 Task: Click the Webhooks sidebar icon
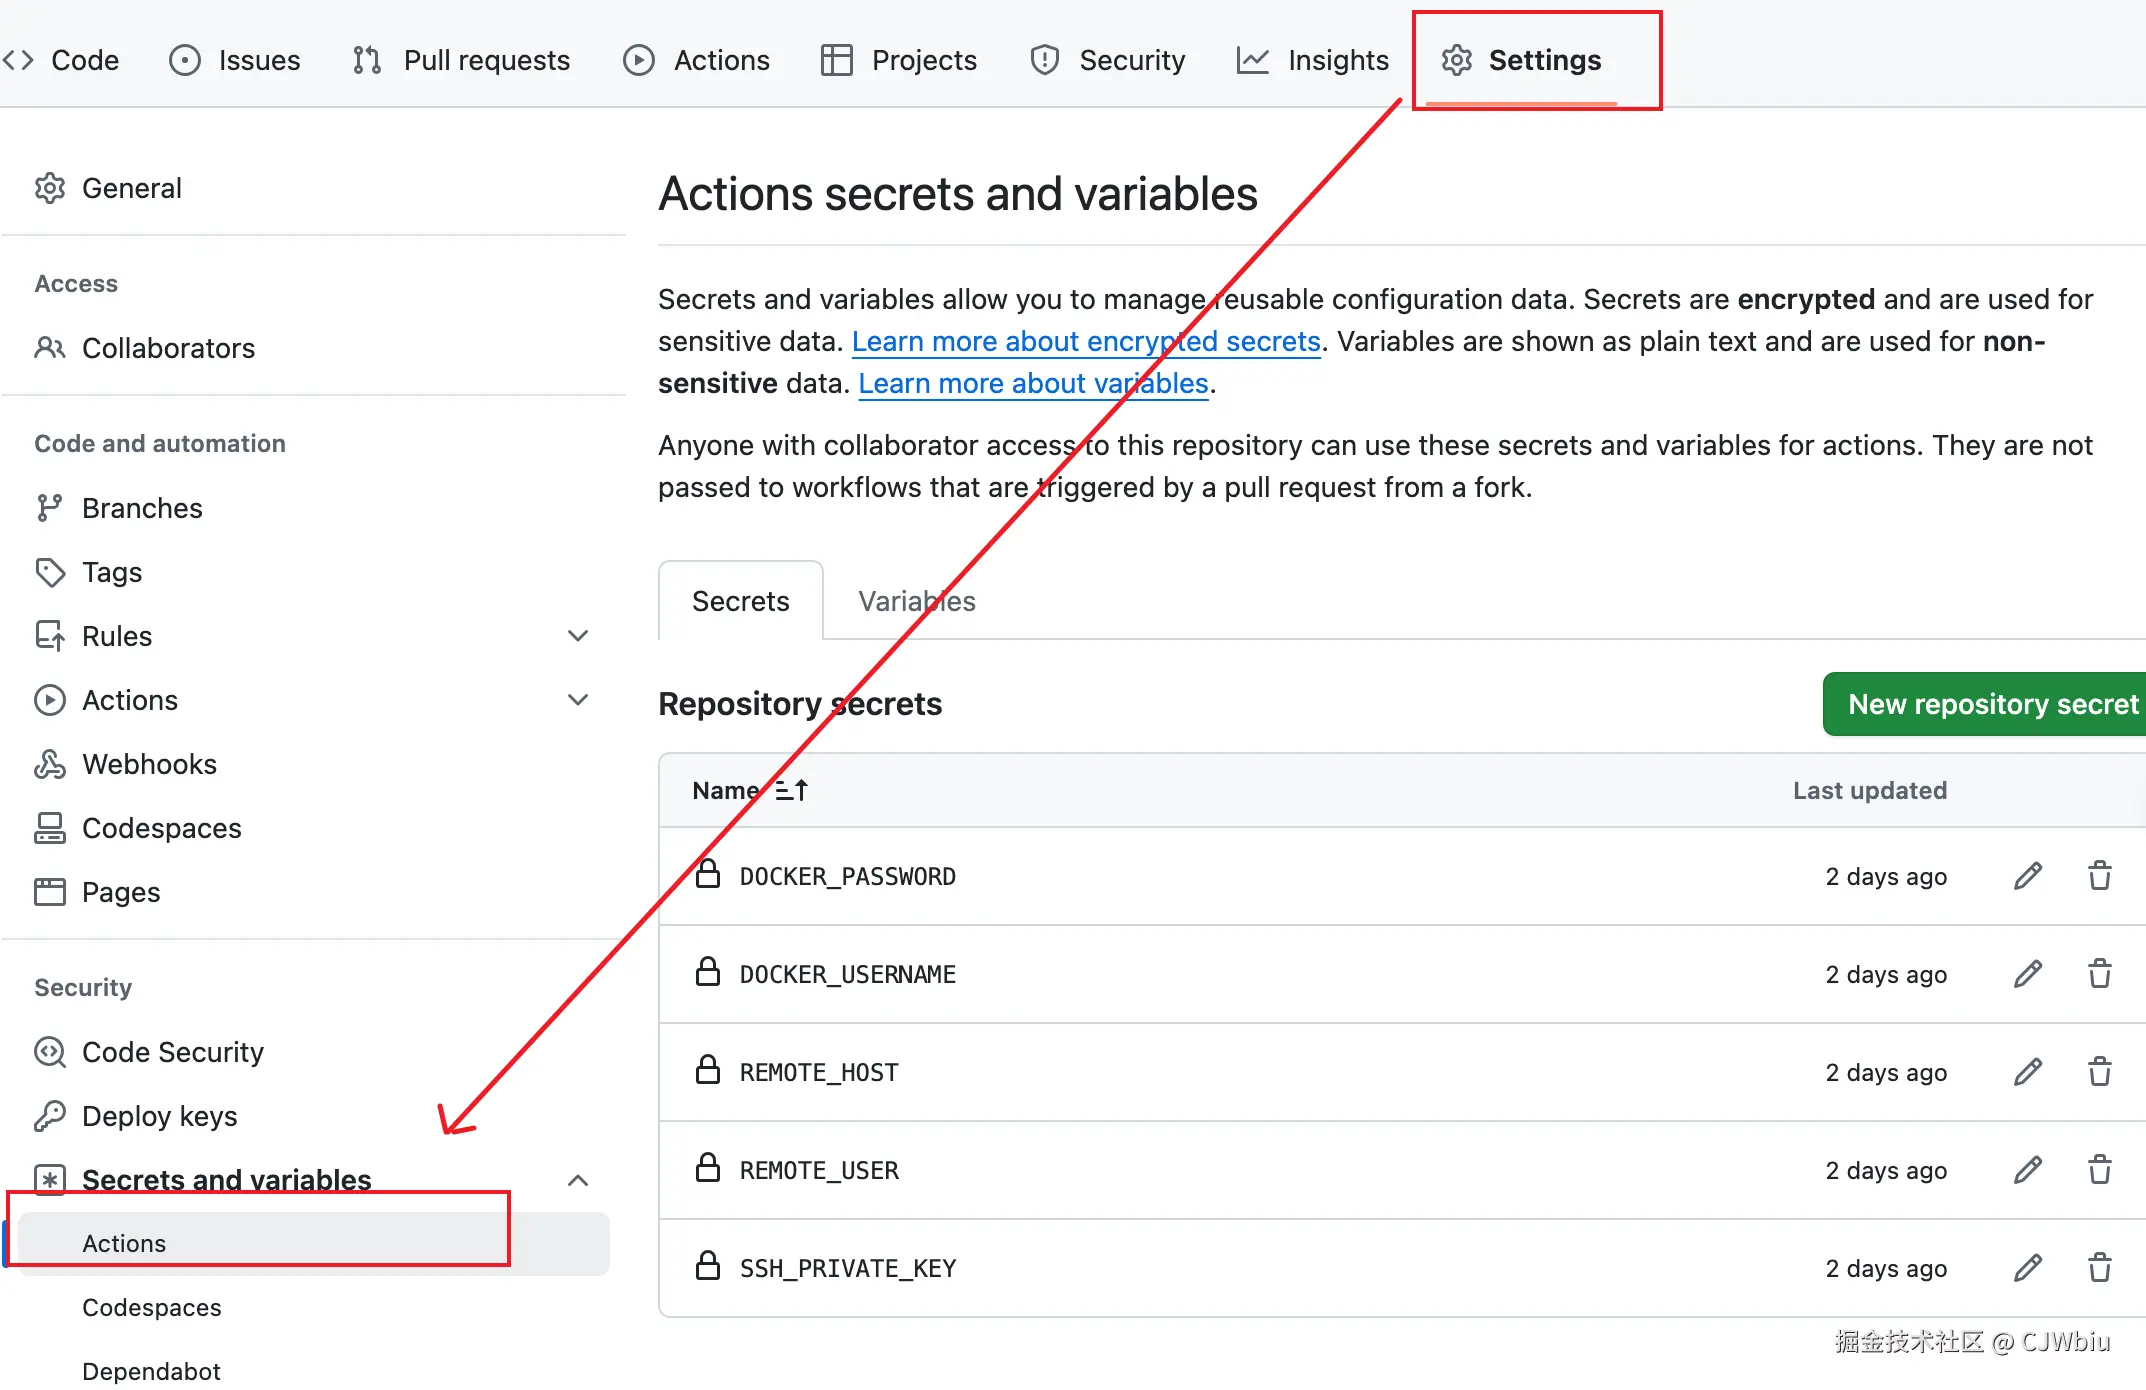50,764
